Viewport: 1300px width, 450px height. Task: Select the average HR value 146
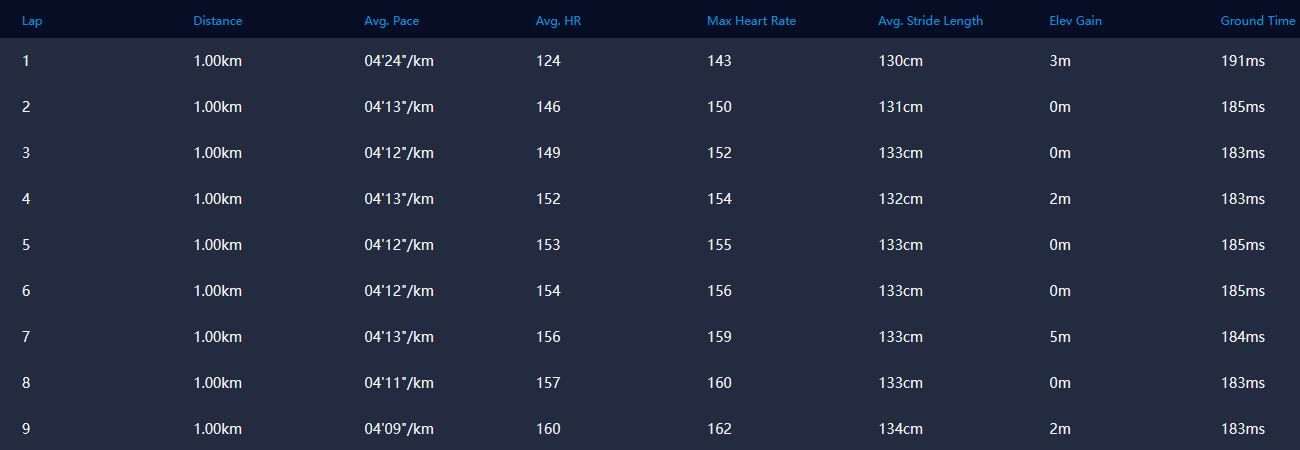(x=548, y=107)
